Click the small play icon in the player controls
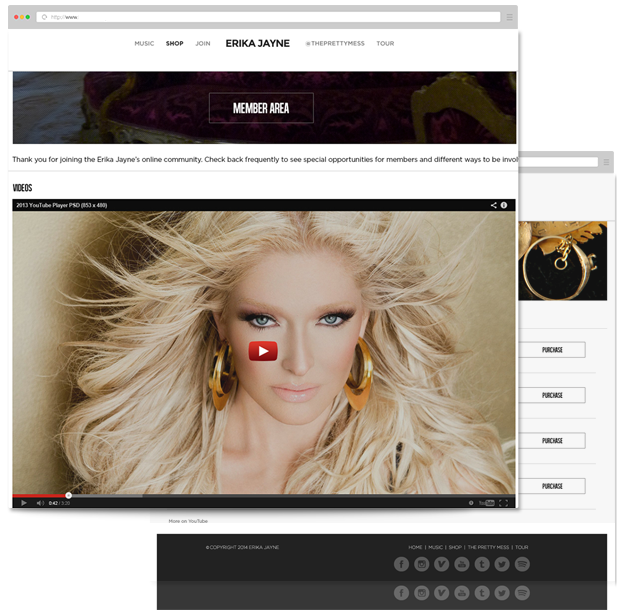617x615 pixels. tap(24, 503)
